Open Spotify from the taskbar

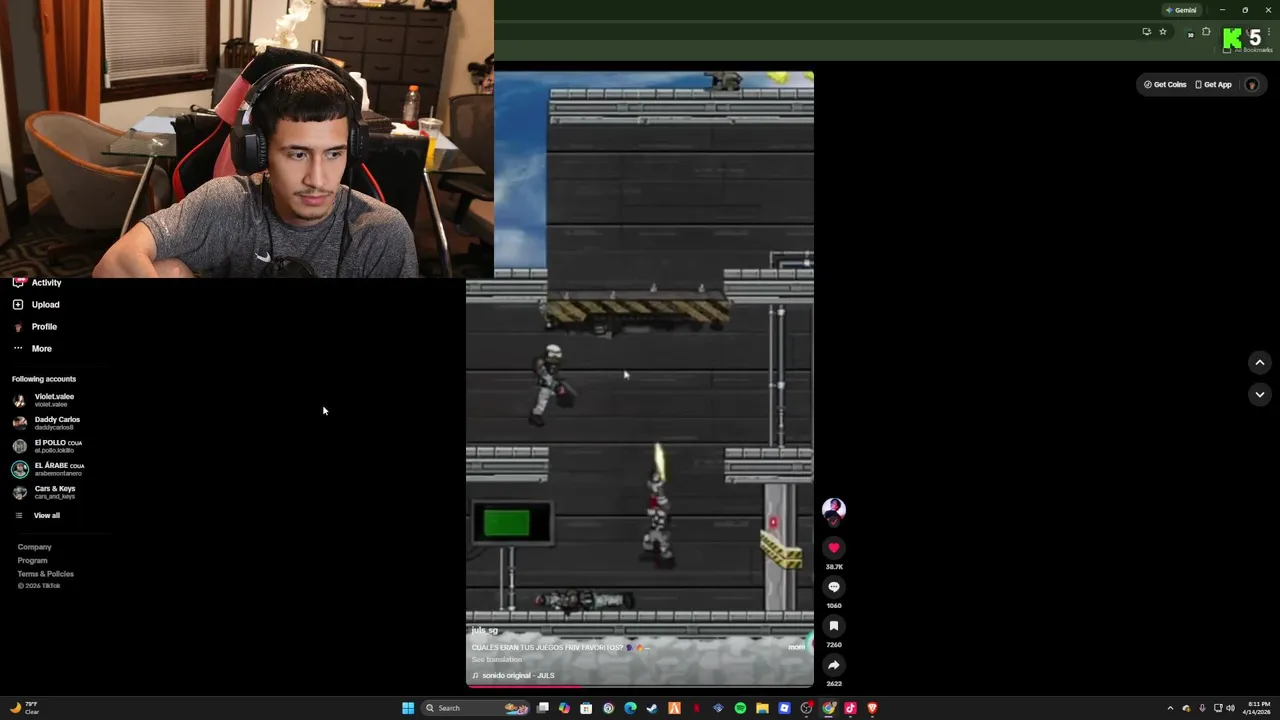740,708
